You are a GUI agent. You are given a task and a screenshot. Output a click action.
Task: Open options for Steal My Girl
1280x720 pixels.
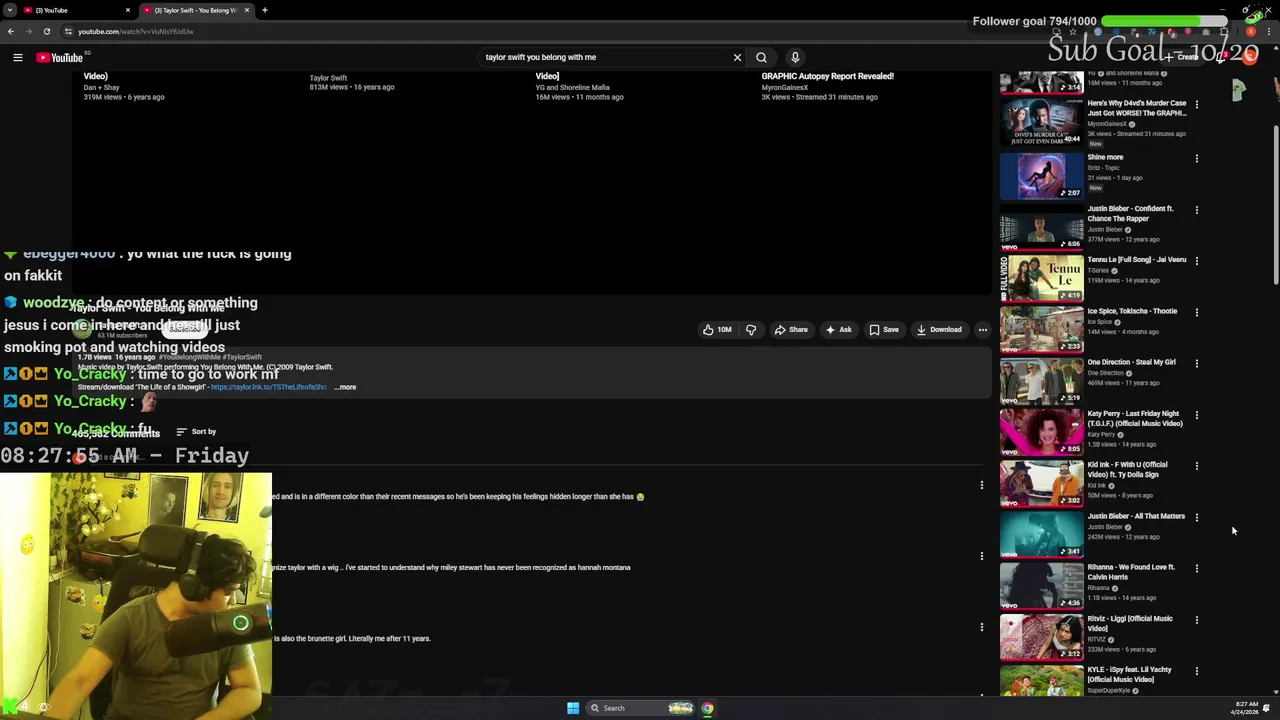1196,363
